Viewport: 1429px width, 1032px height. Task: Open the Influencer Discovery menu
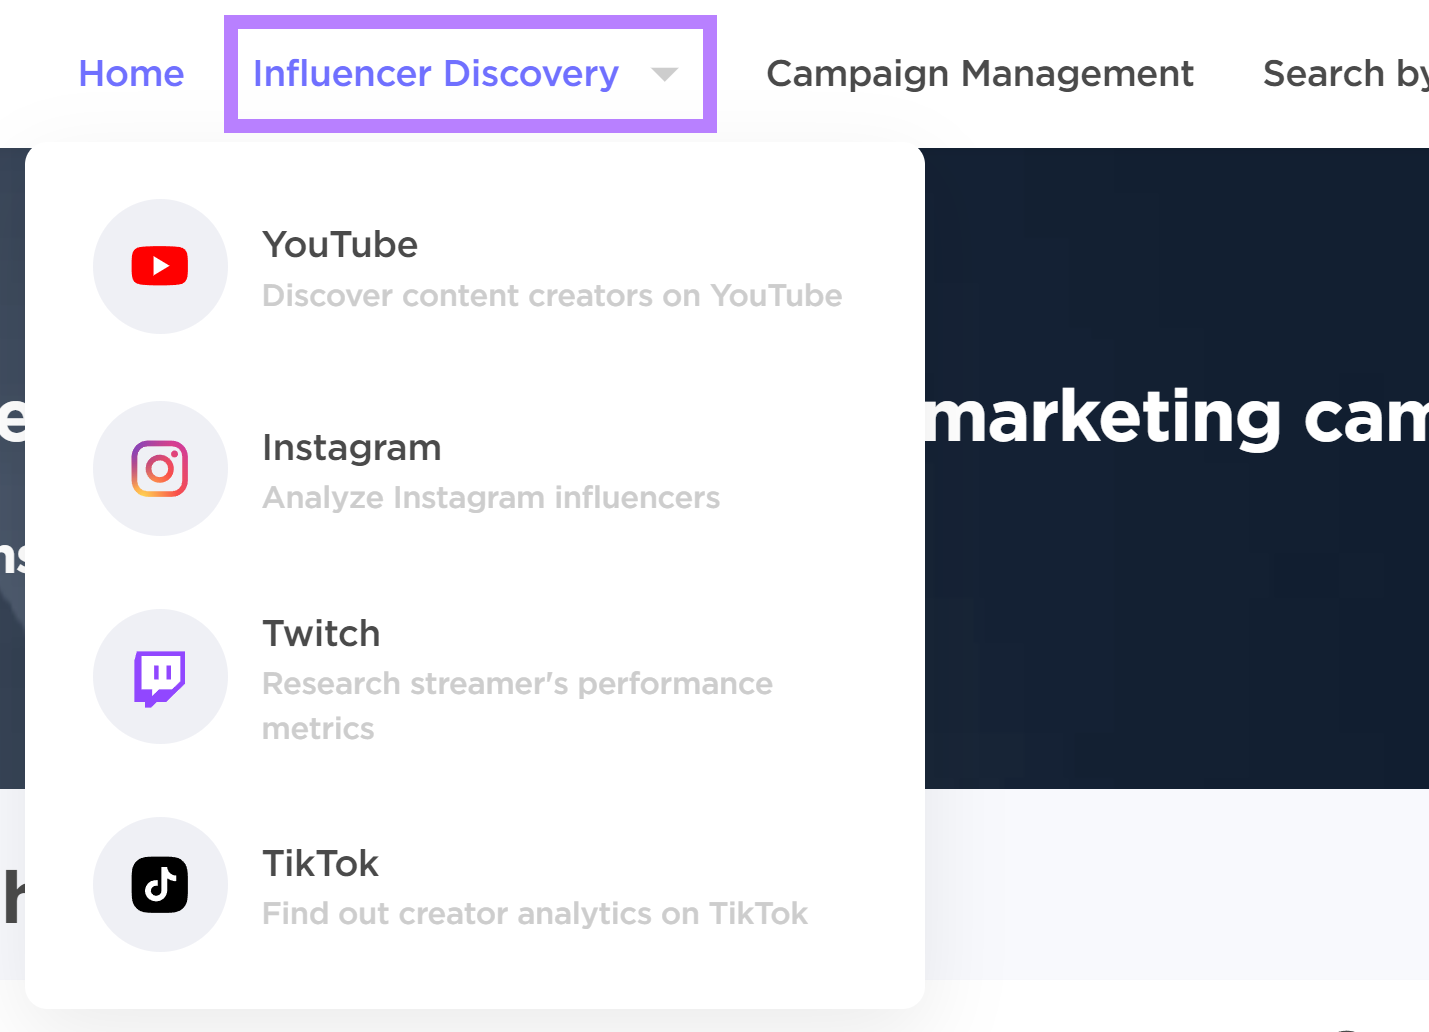tap(437, 73)
